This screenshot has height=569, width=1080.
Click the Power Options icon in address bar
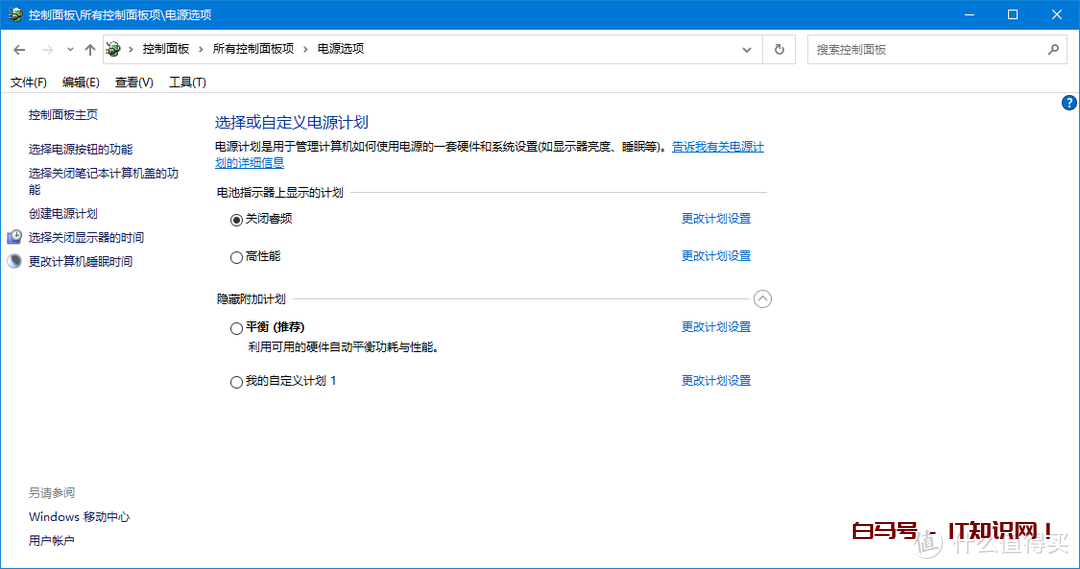114,49
